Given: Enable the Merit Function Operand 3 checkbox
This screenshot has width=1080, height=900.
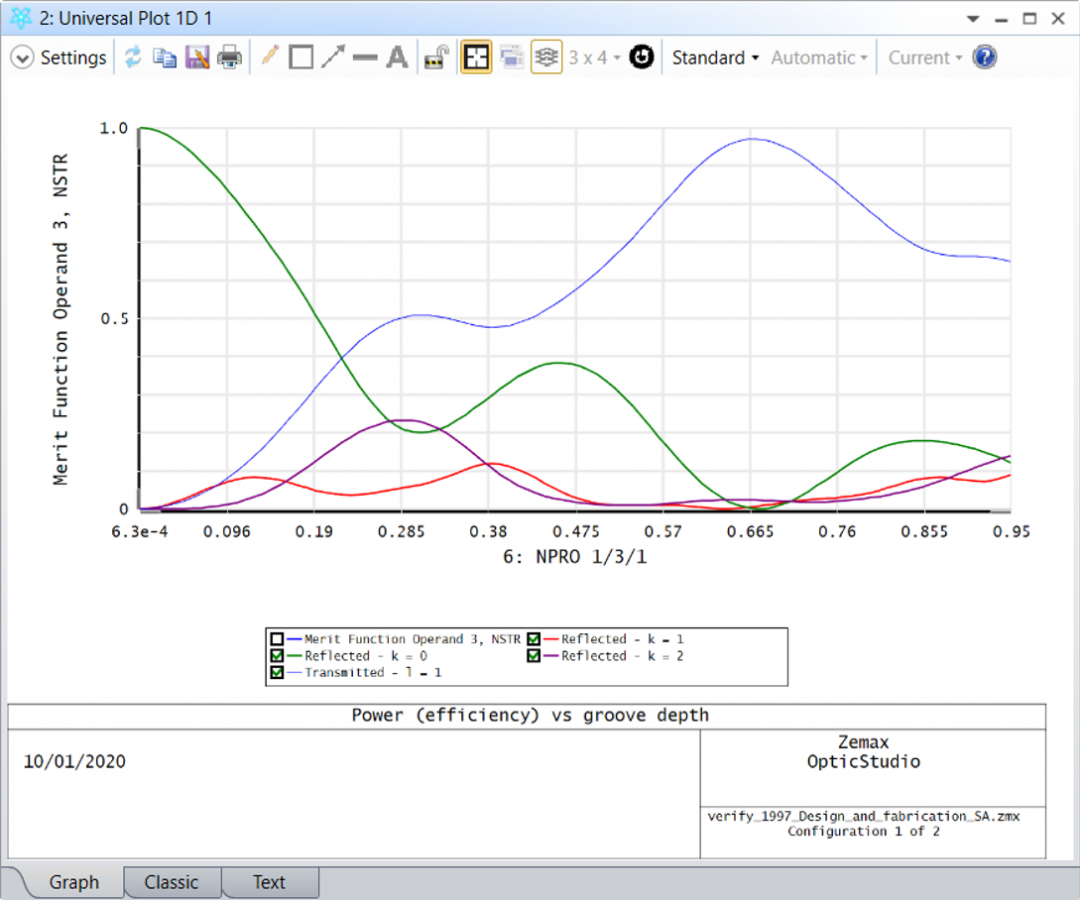Looking at the screenshot, I should [276, 639].
